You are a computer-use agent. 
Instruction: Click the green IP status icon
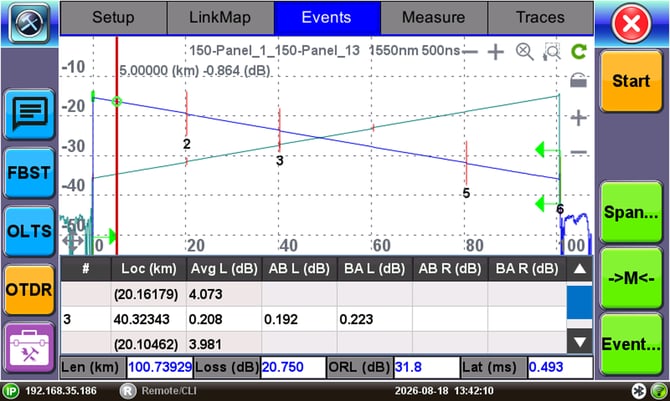pos(11,391)
